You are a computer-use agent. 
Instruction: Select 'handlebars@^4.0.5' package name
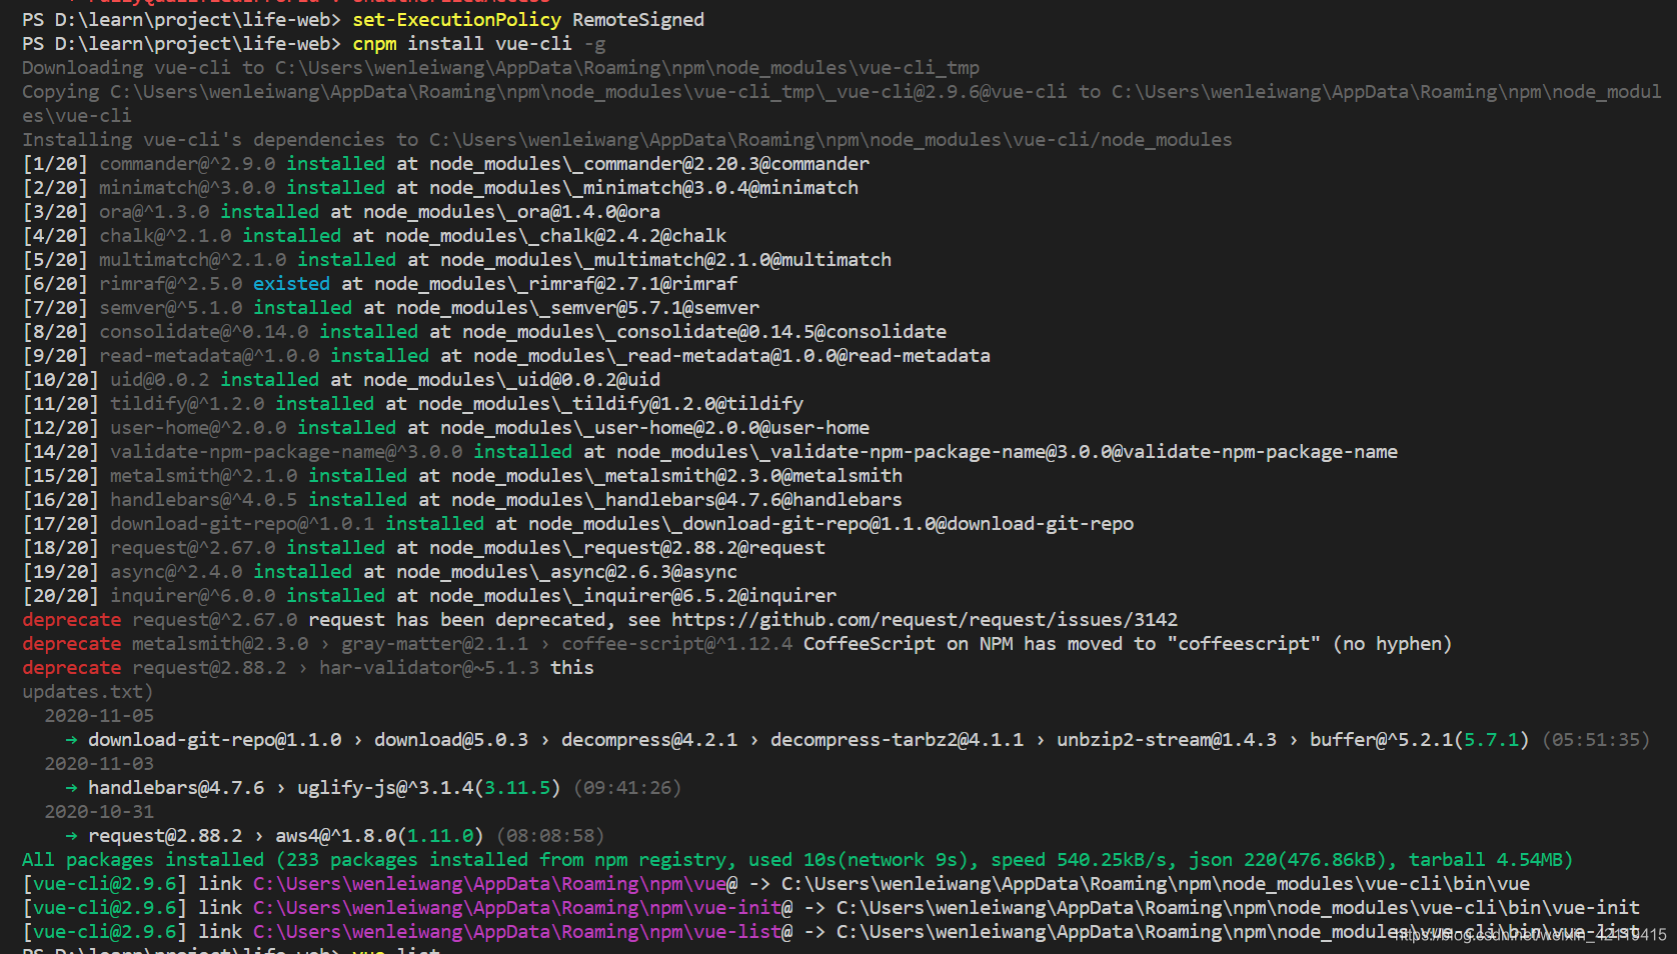203,500
